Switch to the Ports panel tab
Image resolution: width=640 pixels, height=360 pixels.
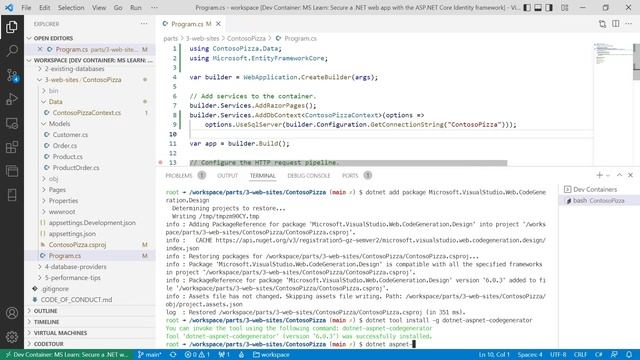350,176
